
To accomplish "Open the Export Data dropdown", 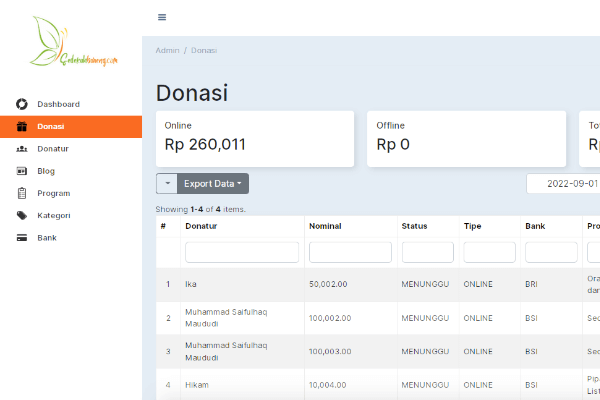I will point(213,184).
